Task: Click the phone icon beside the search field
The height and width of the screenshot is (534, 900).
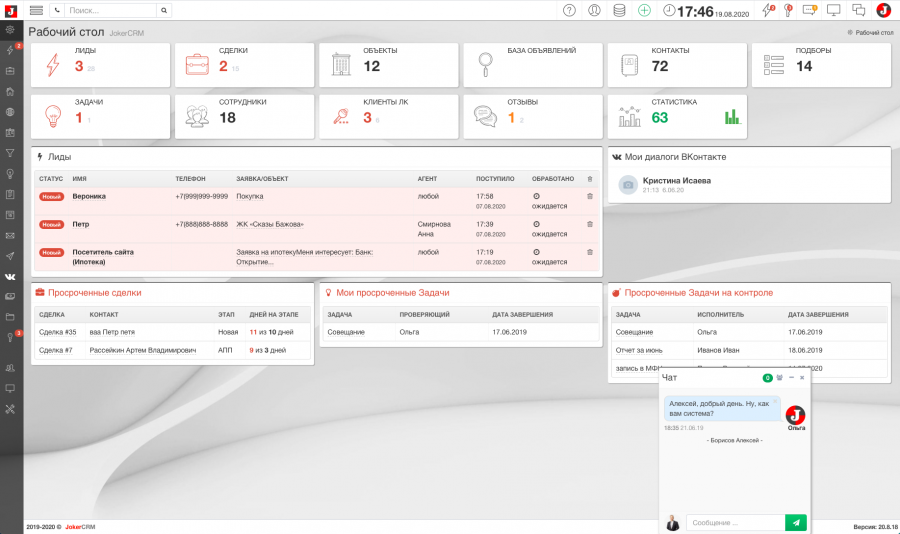Action: tap(57, 10)
